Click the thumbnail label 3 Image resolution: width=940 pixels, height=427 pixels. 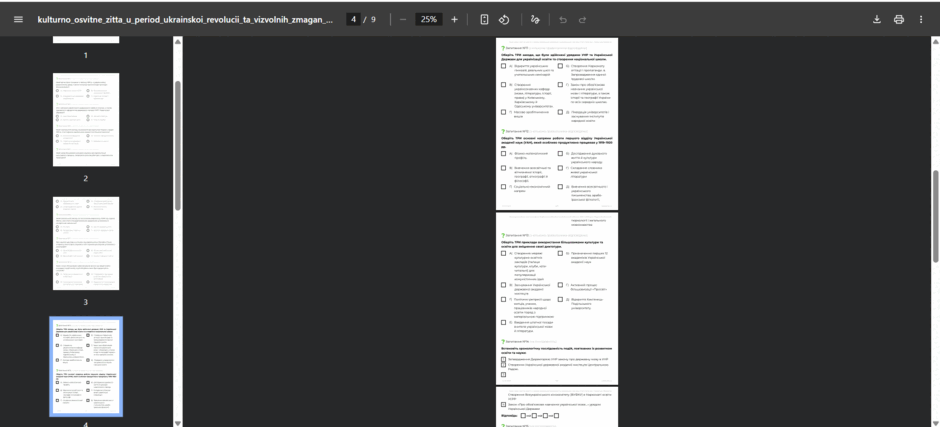pyautogui.click(x=86, y=302)
